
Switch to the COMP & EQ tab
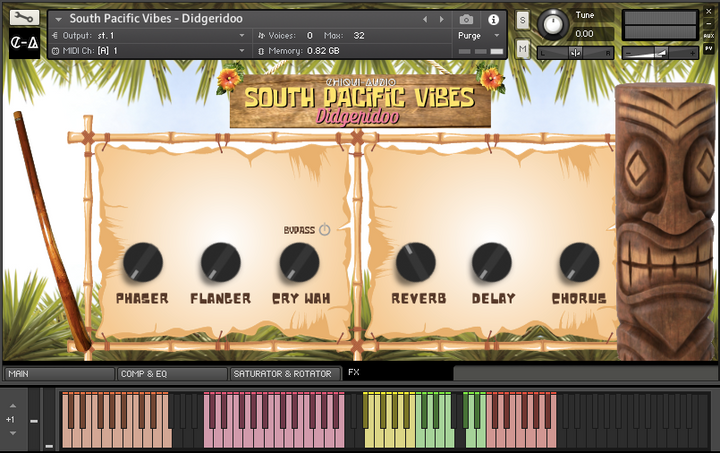click(x=172, y=374)
